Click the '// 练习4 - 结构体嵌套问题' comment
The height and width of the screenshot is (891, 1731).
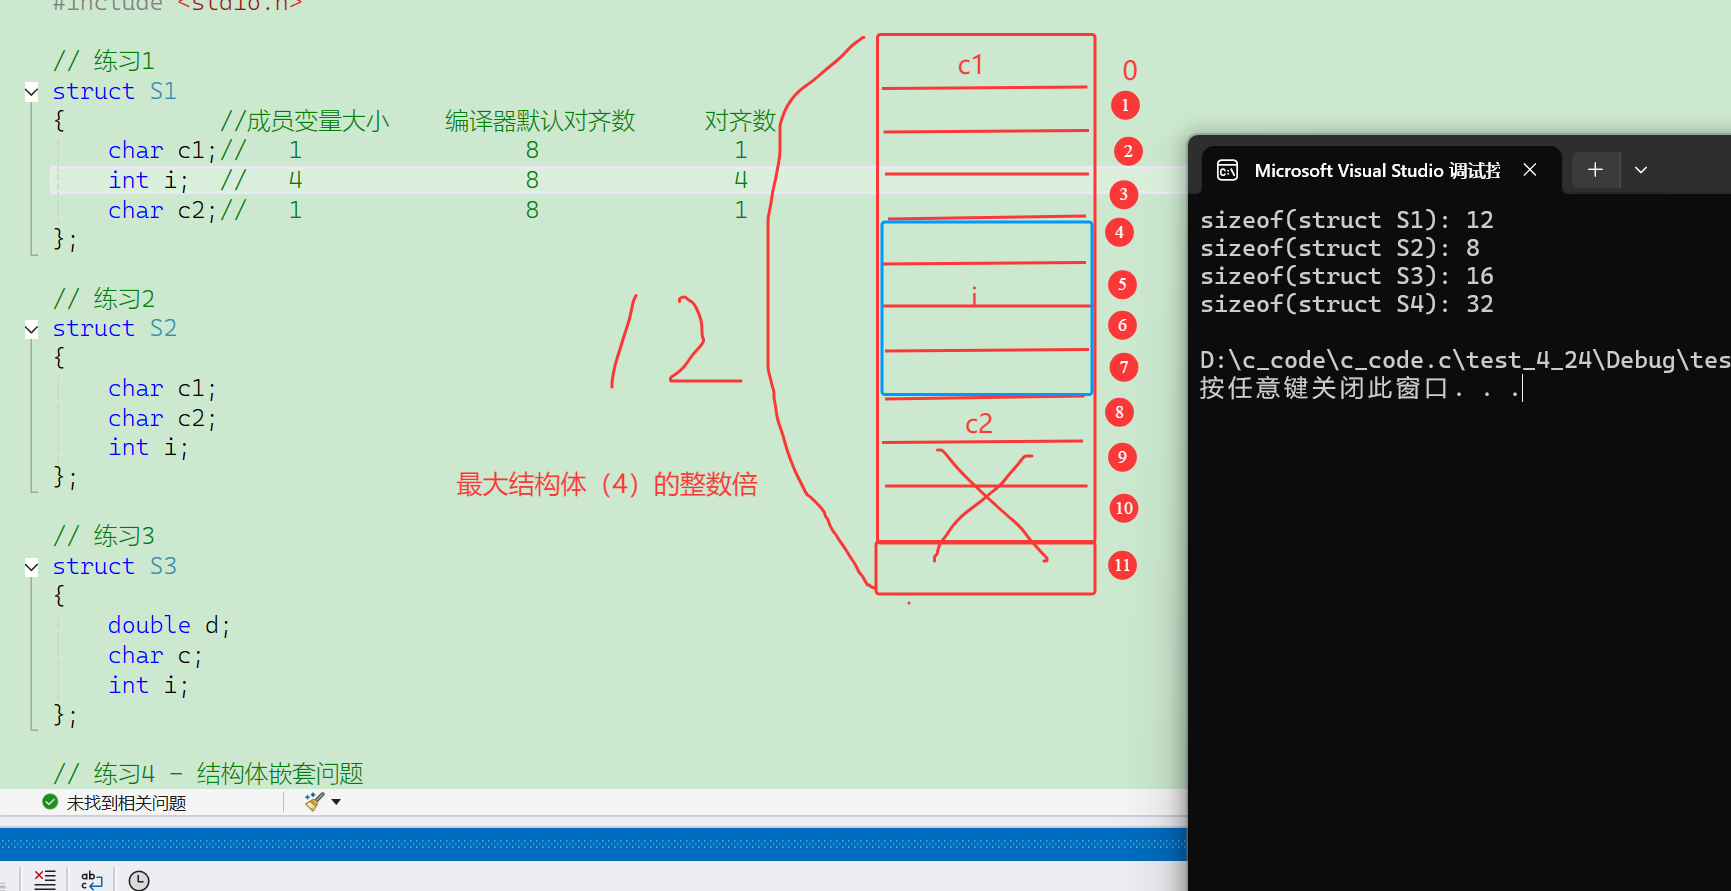pos(208,774)
